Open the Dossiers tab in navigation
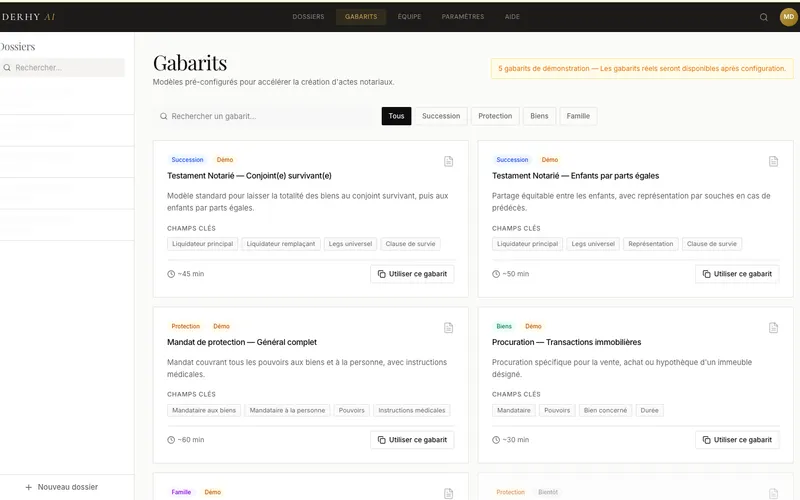 [308, 17]
